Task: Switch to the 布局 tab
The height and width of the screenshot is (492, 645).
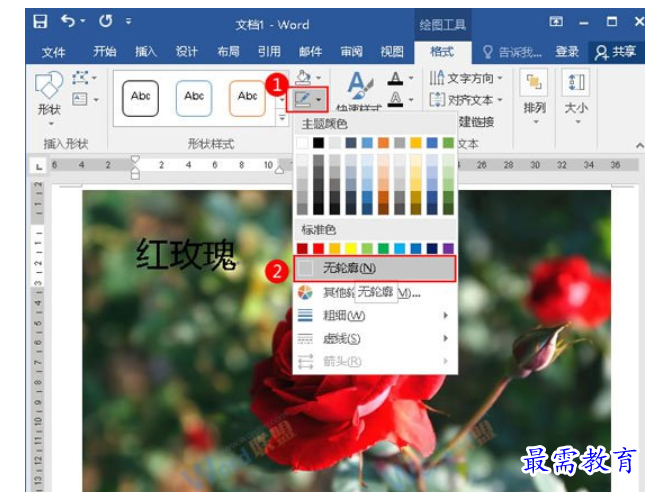Action: pos(228,52)
